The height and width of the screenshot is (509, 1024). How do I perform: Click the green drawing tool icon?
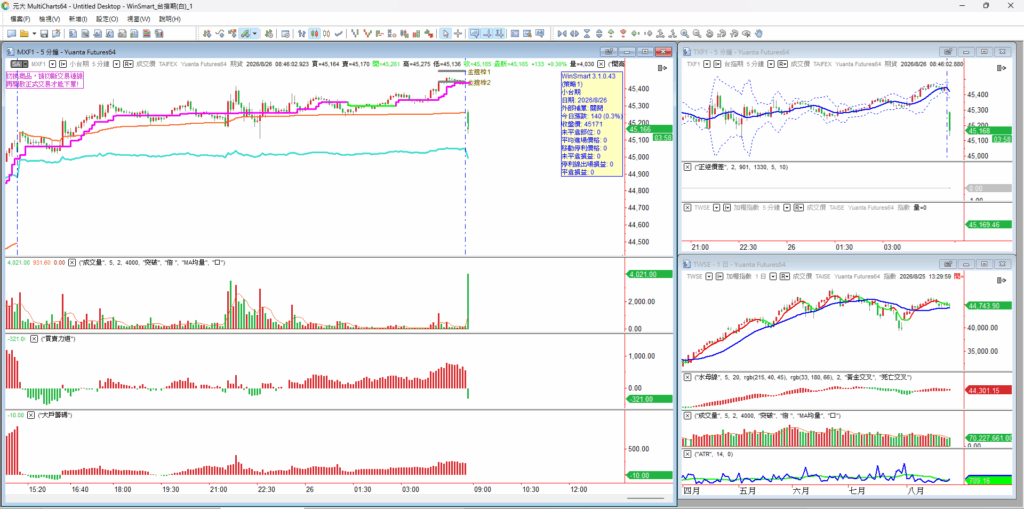[243, 33]
